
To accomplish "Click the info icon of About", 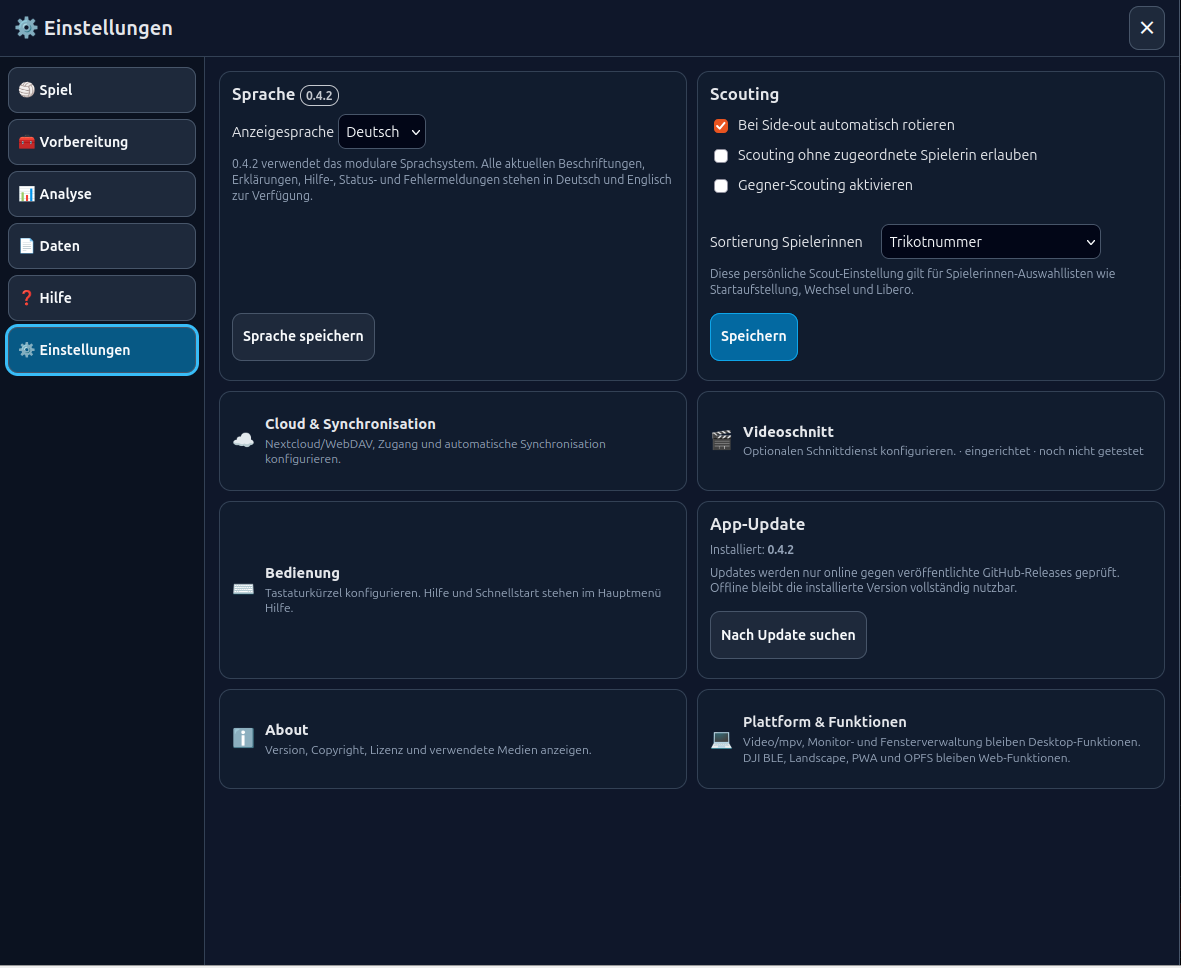I will [x=243, y=738].
